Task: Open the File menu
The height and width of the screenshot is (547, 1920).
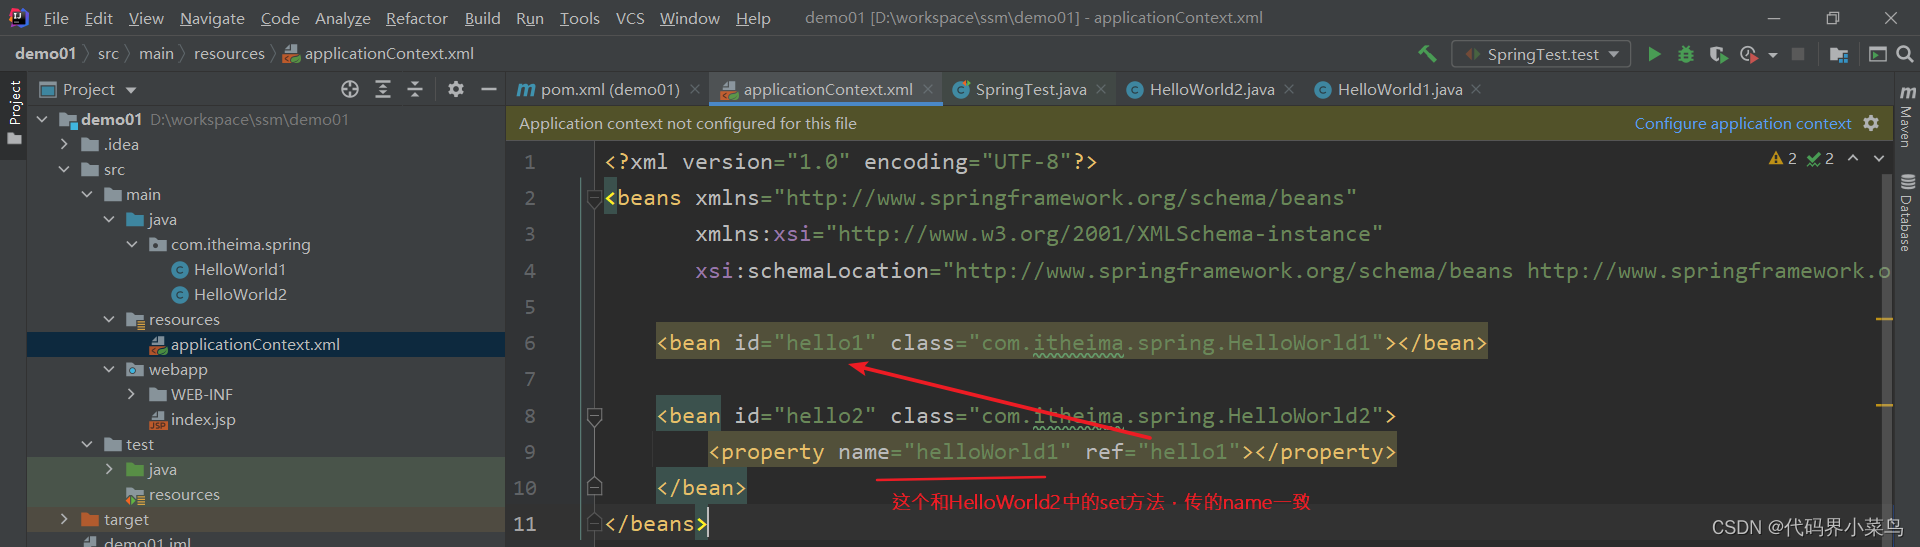Action: click(x=56, y=18)
